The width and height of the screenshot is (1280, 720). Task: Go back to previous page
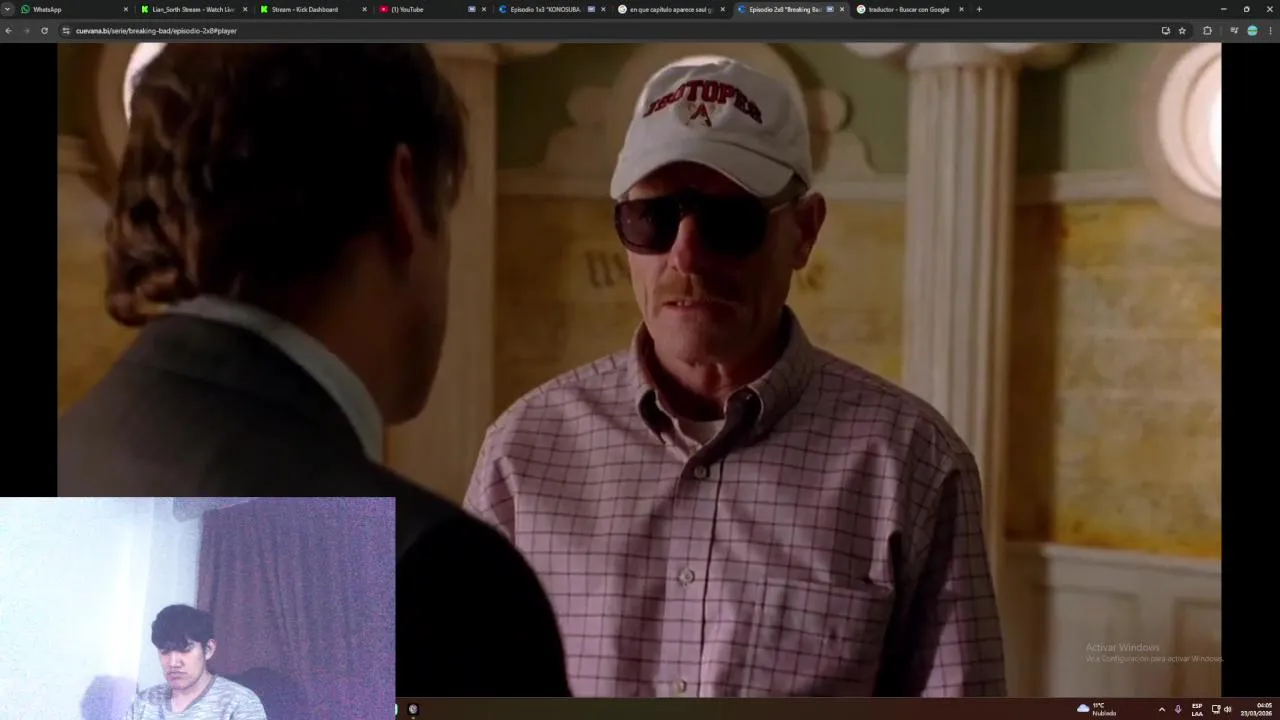(x=8, y=31)
